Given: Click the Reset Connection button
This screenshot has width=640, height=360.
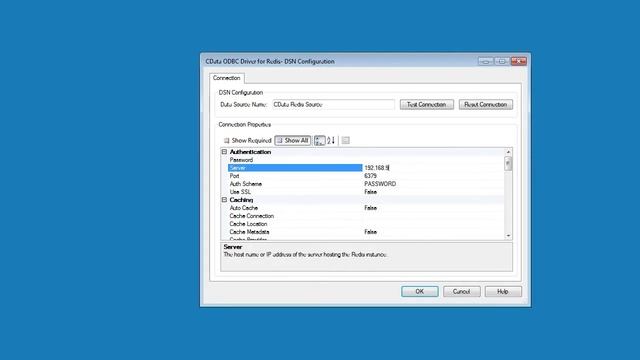Looking at the screenshot, I should pos(486,104).
